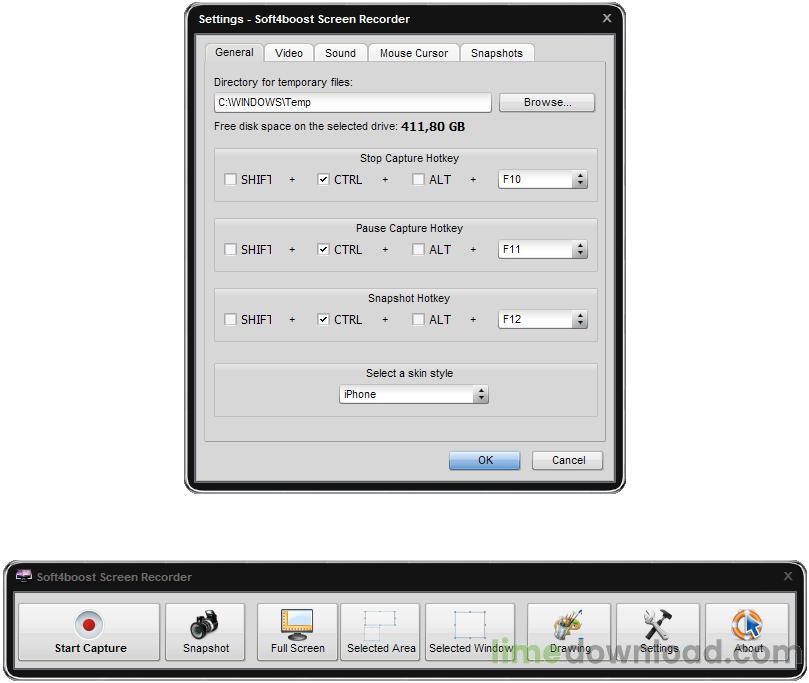Click the Browse button for temporary files
The width and height of the screenshot is (809, 683).
click(x=546, y=102)
